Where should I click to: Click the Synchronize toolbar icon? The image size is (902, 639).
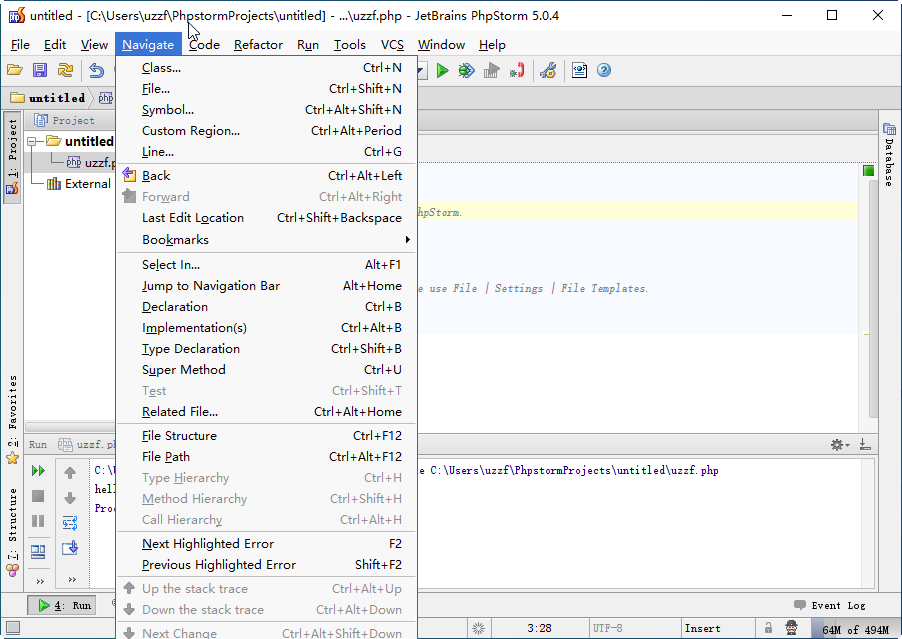tap(65, 70)
